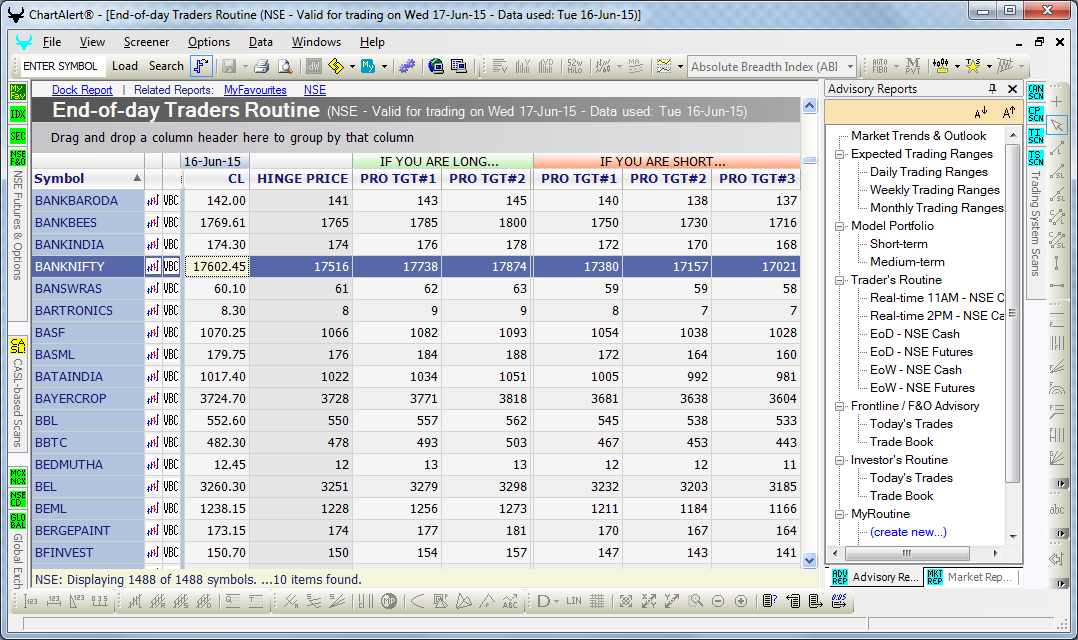This screenshot has height=640, width=1078.
Task: Open the NSE related report link
Action: coord(315,90)
